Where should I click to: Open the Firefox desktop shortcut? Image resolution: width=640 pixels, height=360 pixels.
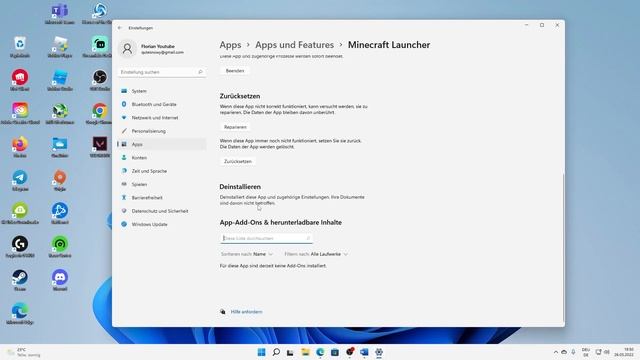coord(20,147)
